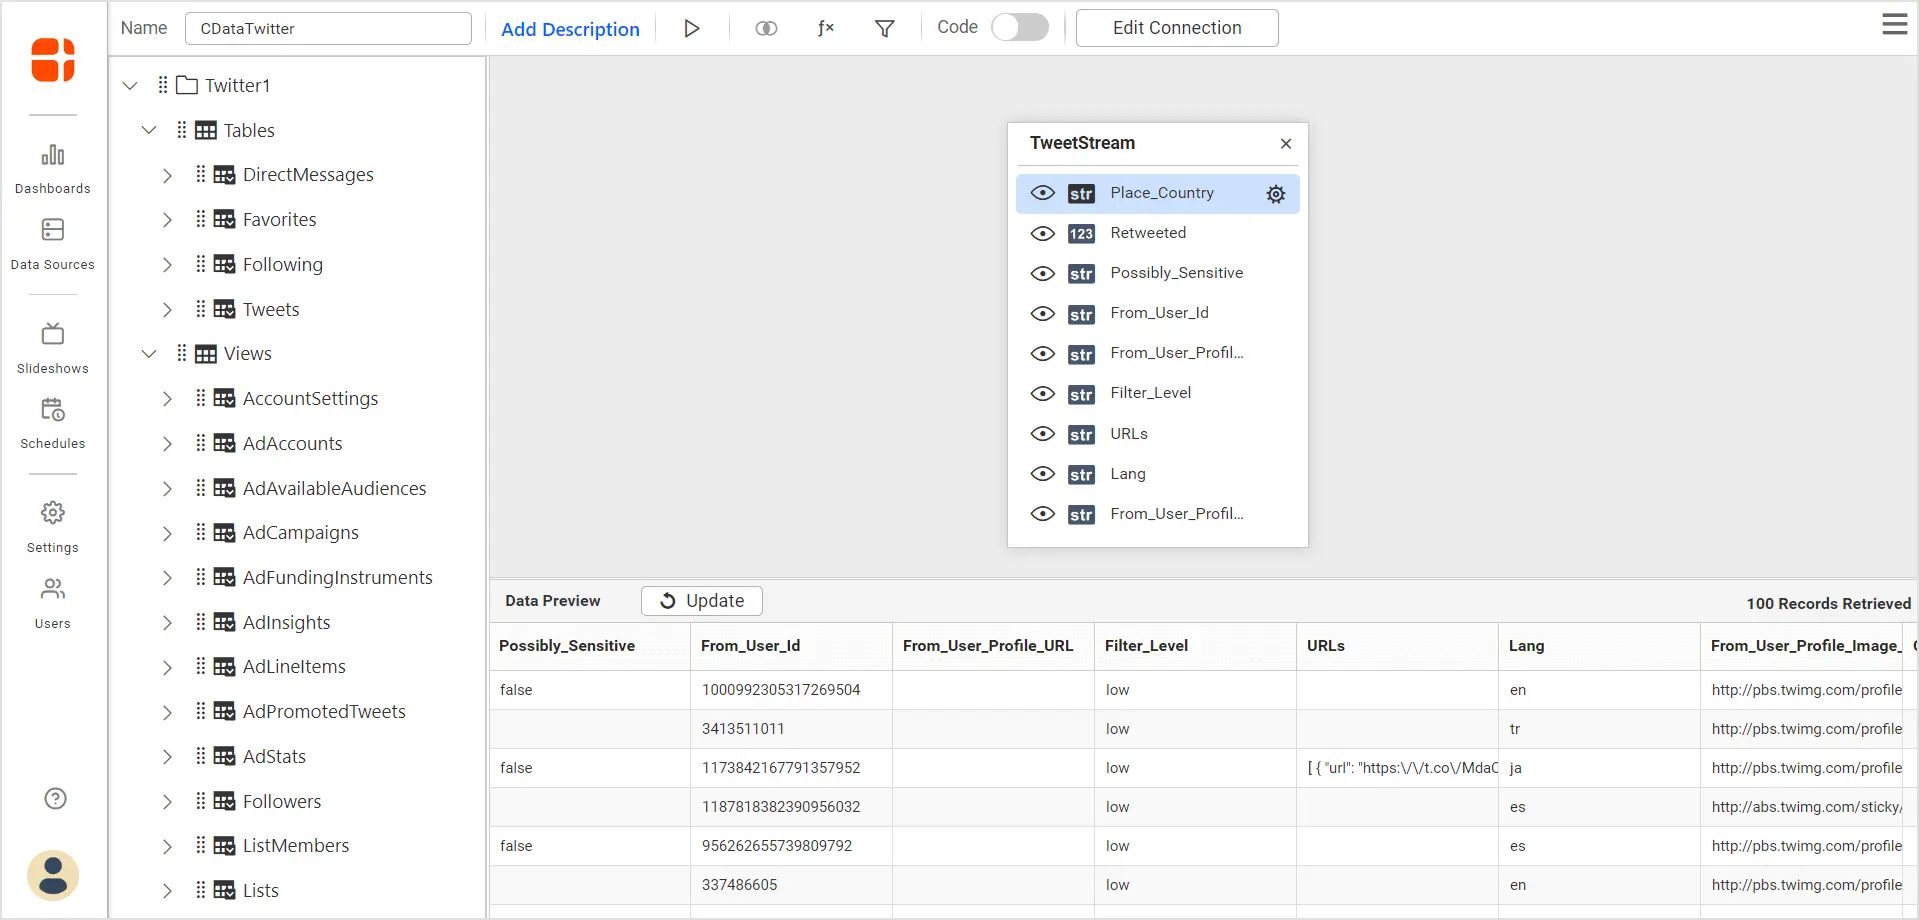
Task: Collapse the Views tree node
Action: pyautogui.click(x=149, y=354)
